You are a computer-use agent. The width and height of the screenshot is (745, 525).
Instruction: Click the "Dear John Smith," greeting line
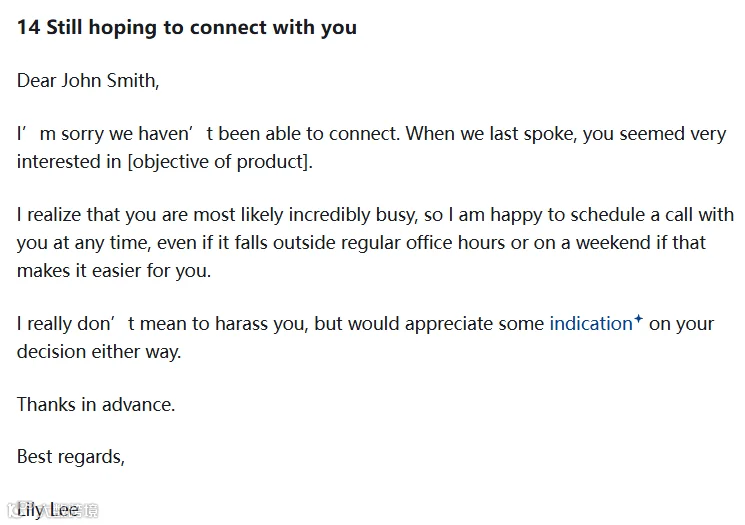88,81
